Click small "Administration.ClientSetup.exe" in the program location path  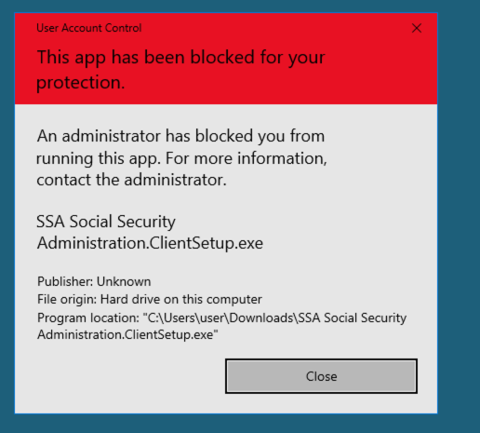(x=128, y=335)
